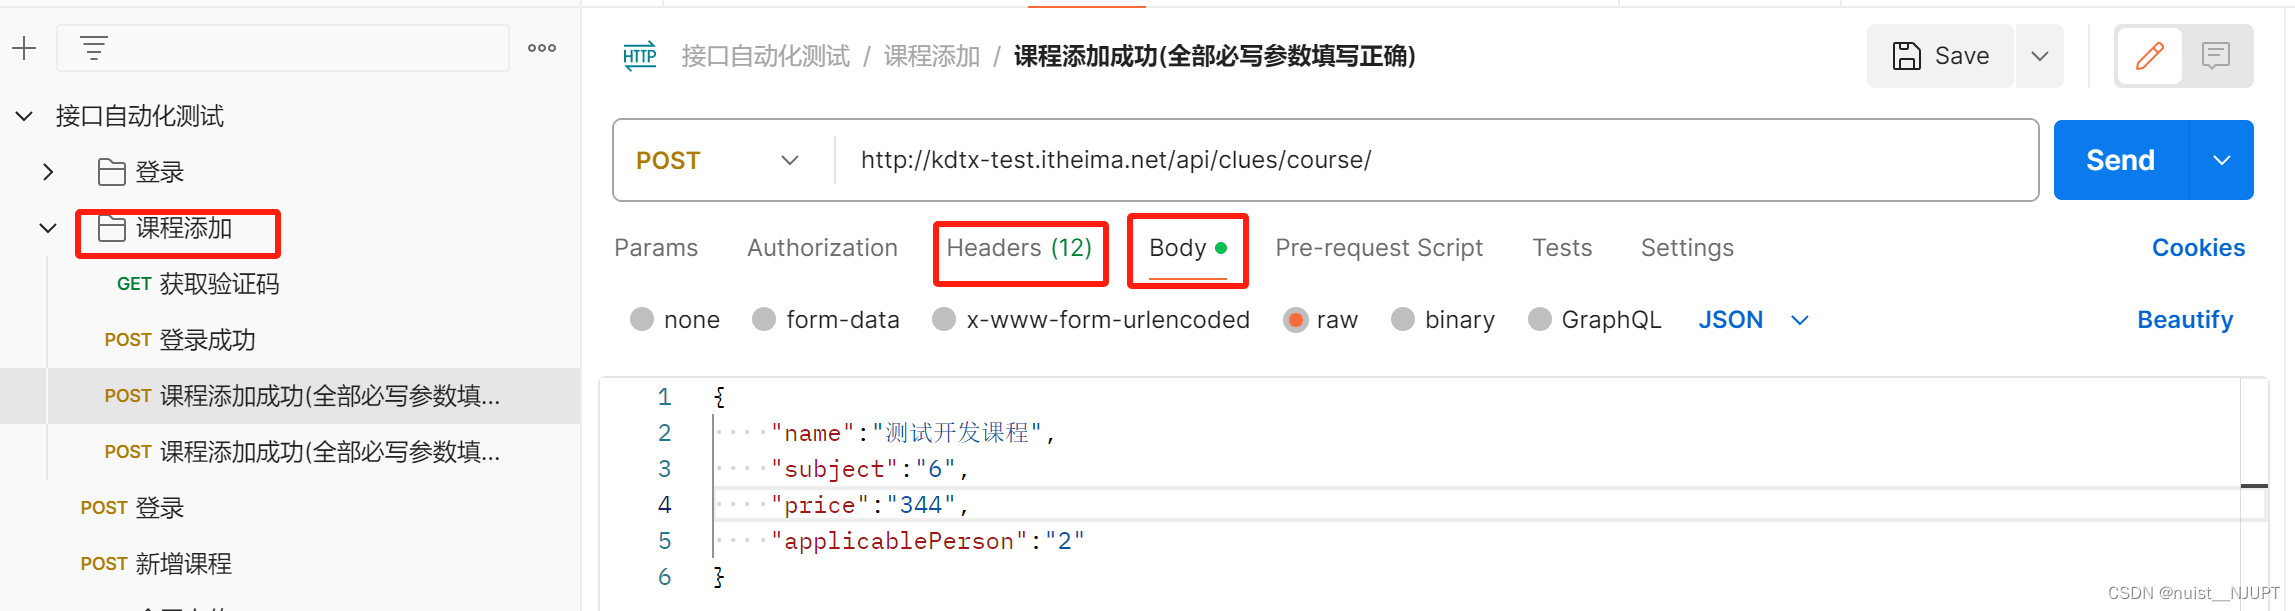Select the none body type radio
The height and width of the screenshot is (611, 2295).
tap(642, 320)
